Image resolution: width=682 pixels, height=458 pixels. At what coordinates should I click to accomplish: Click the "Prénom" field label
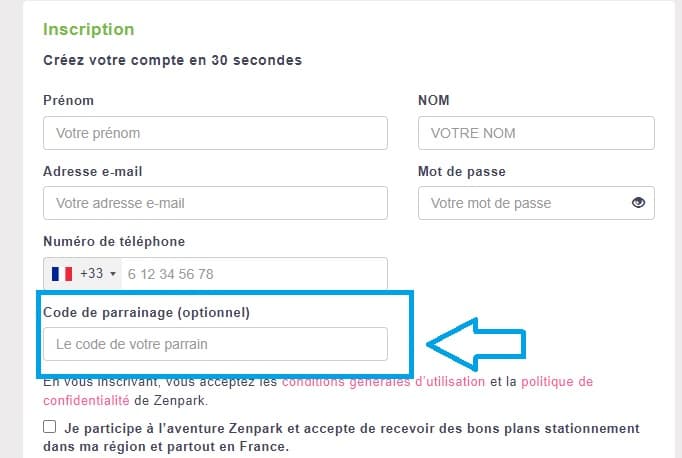point(69,101)
